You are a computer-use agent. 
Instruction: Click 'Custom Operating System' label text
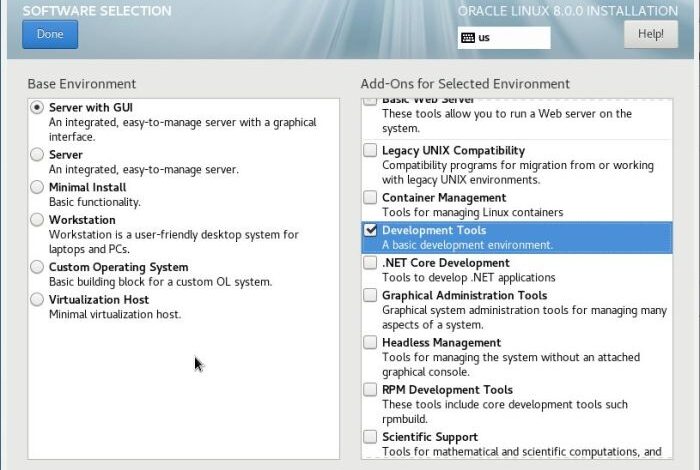pyautogui.click(x=119, y=267)
